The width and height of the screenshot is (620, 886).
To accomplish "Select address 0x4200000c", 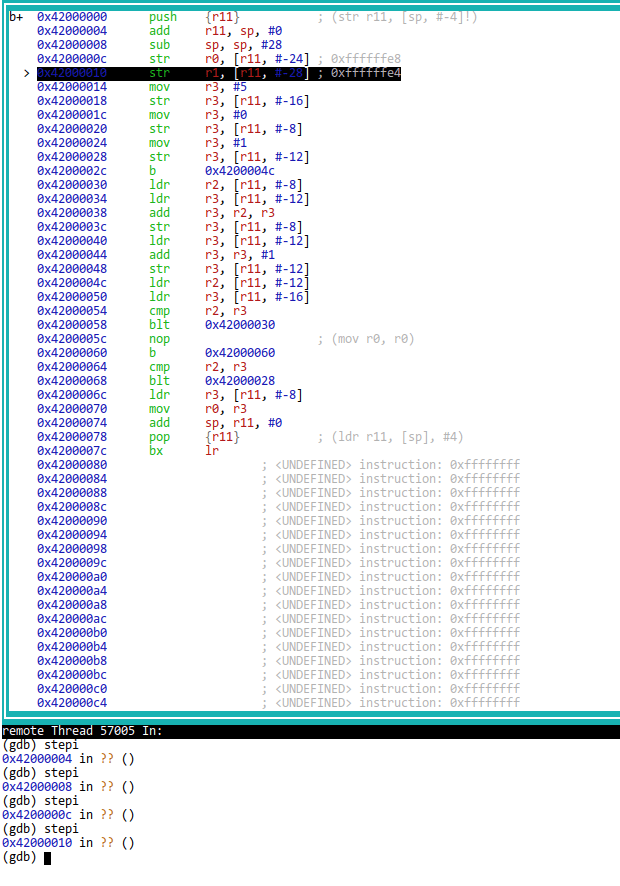I will click(72, 59).
